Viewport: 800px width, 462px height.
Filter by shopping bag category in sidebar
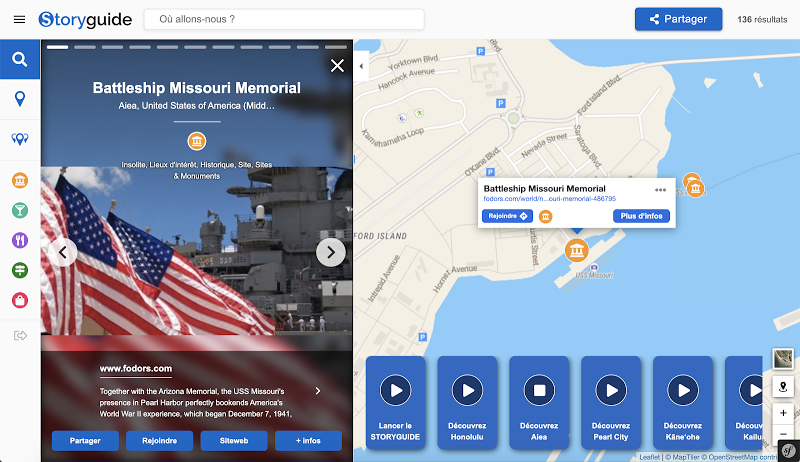pyautogui.click(x=20, y=300)
